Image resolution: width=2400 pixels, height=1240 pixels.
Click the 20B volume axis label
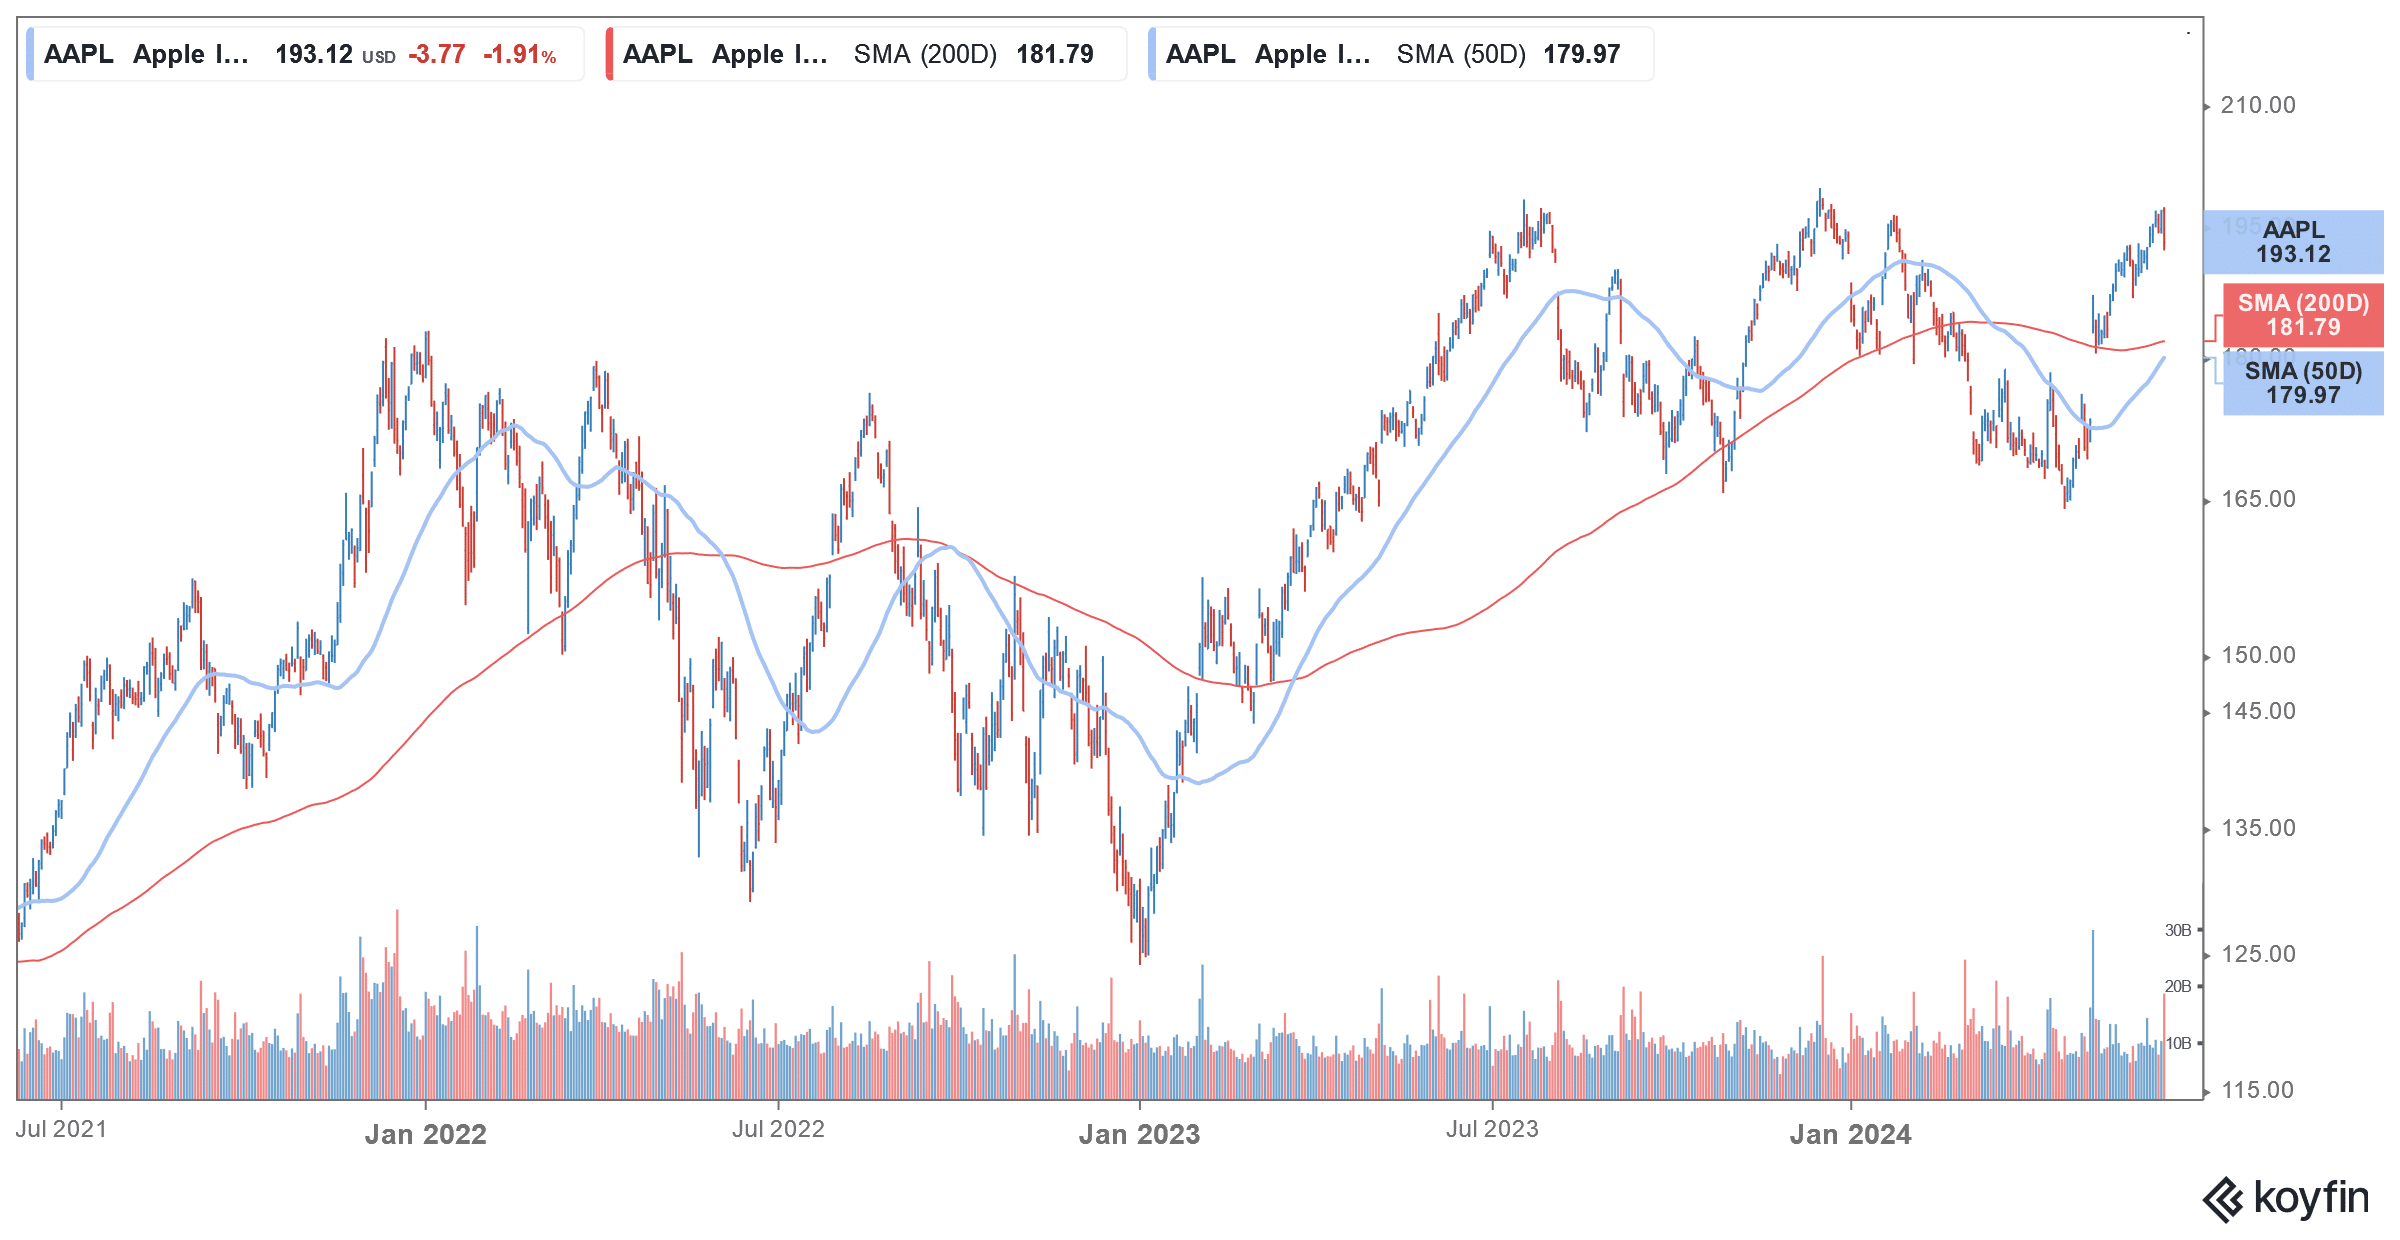pyautogui.click(x=2178, y=986)
